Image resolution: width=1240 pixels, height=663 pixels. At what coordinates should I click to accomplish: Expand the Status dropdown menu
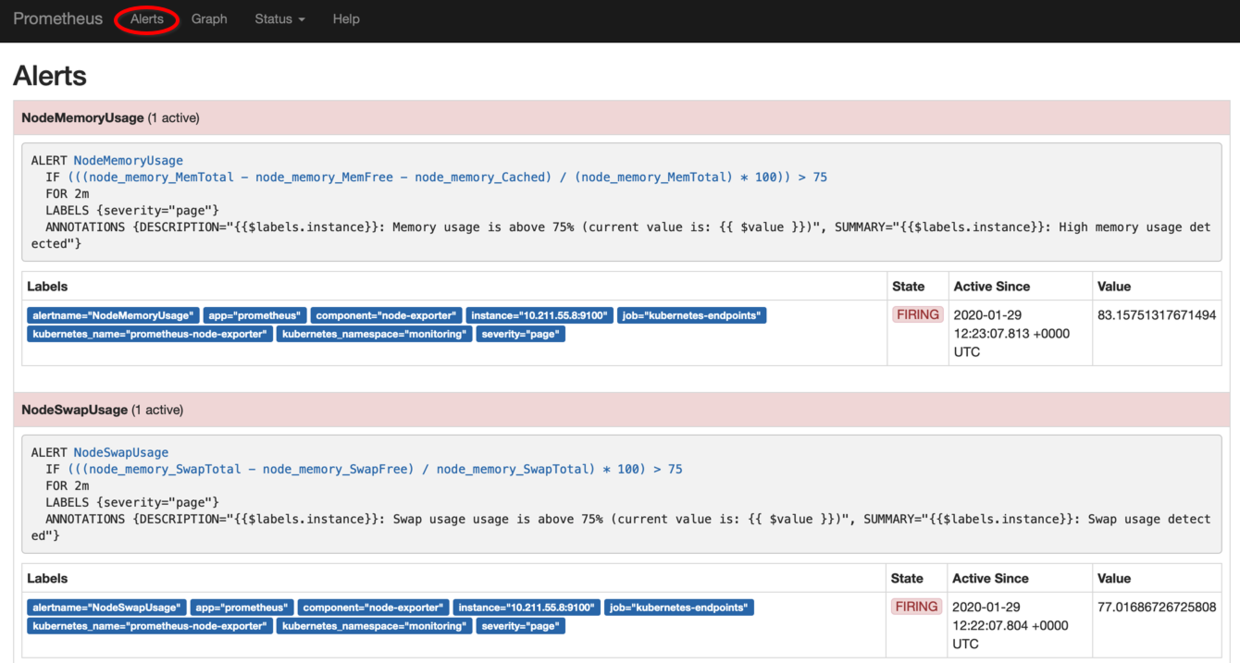(279, 19)
